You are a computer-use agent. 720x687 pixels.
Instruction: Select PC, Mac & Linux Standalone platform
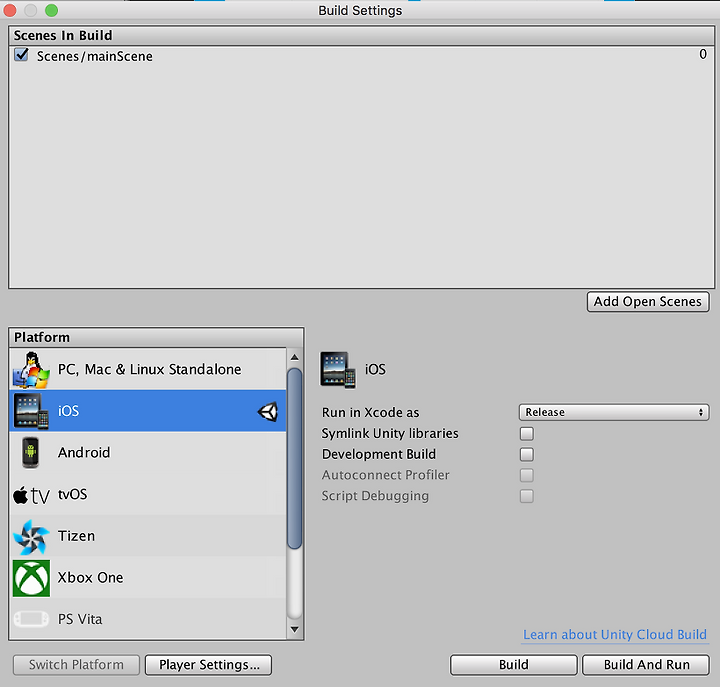(147, 369)
